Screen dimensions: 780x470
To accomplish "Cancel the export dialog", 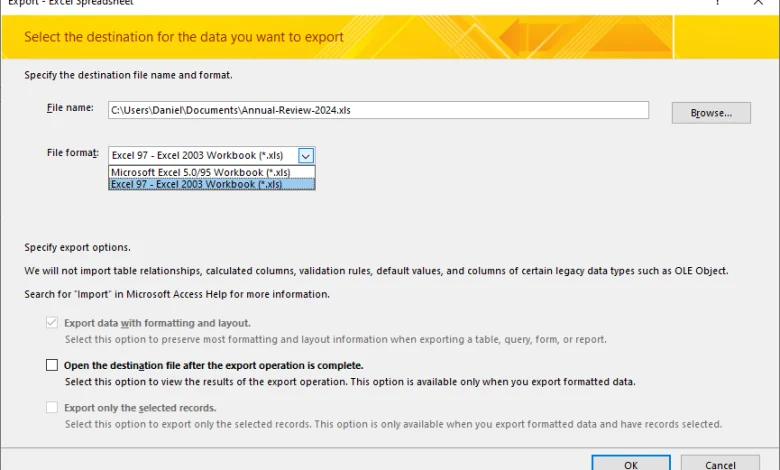I will coord(720,464).
